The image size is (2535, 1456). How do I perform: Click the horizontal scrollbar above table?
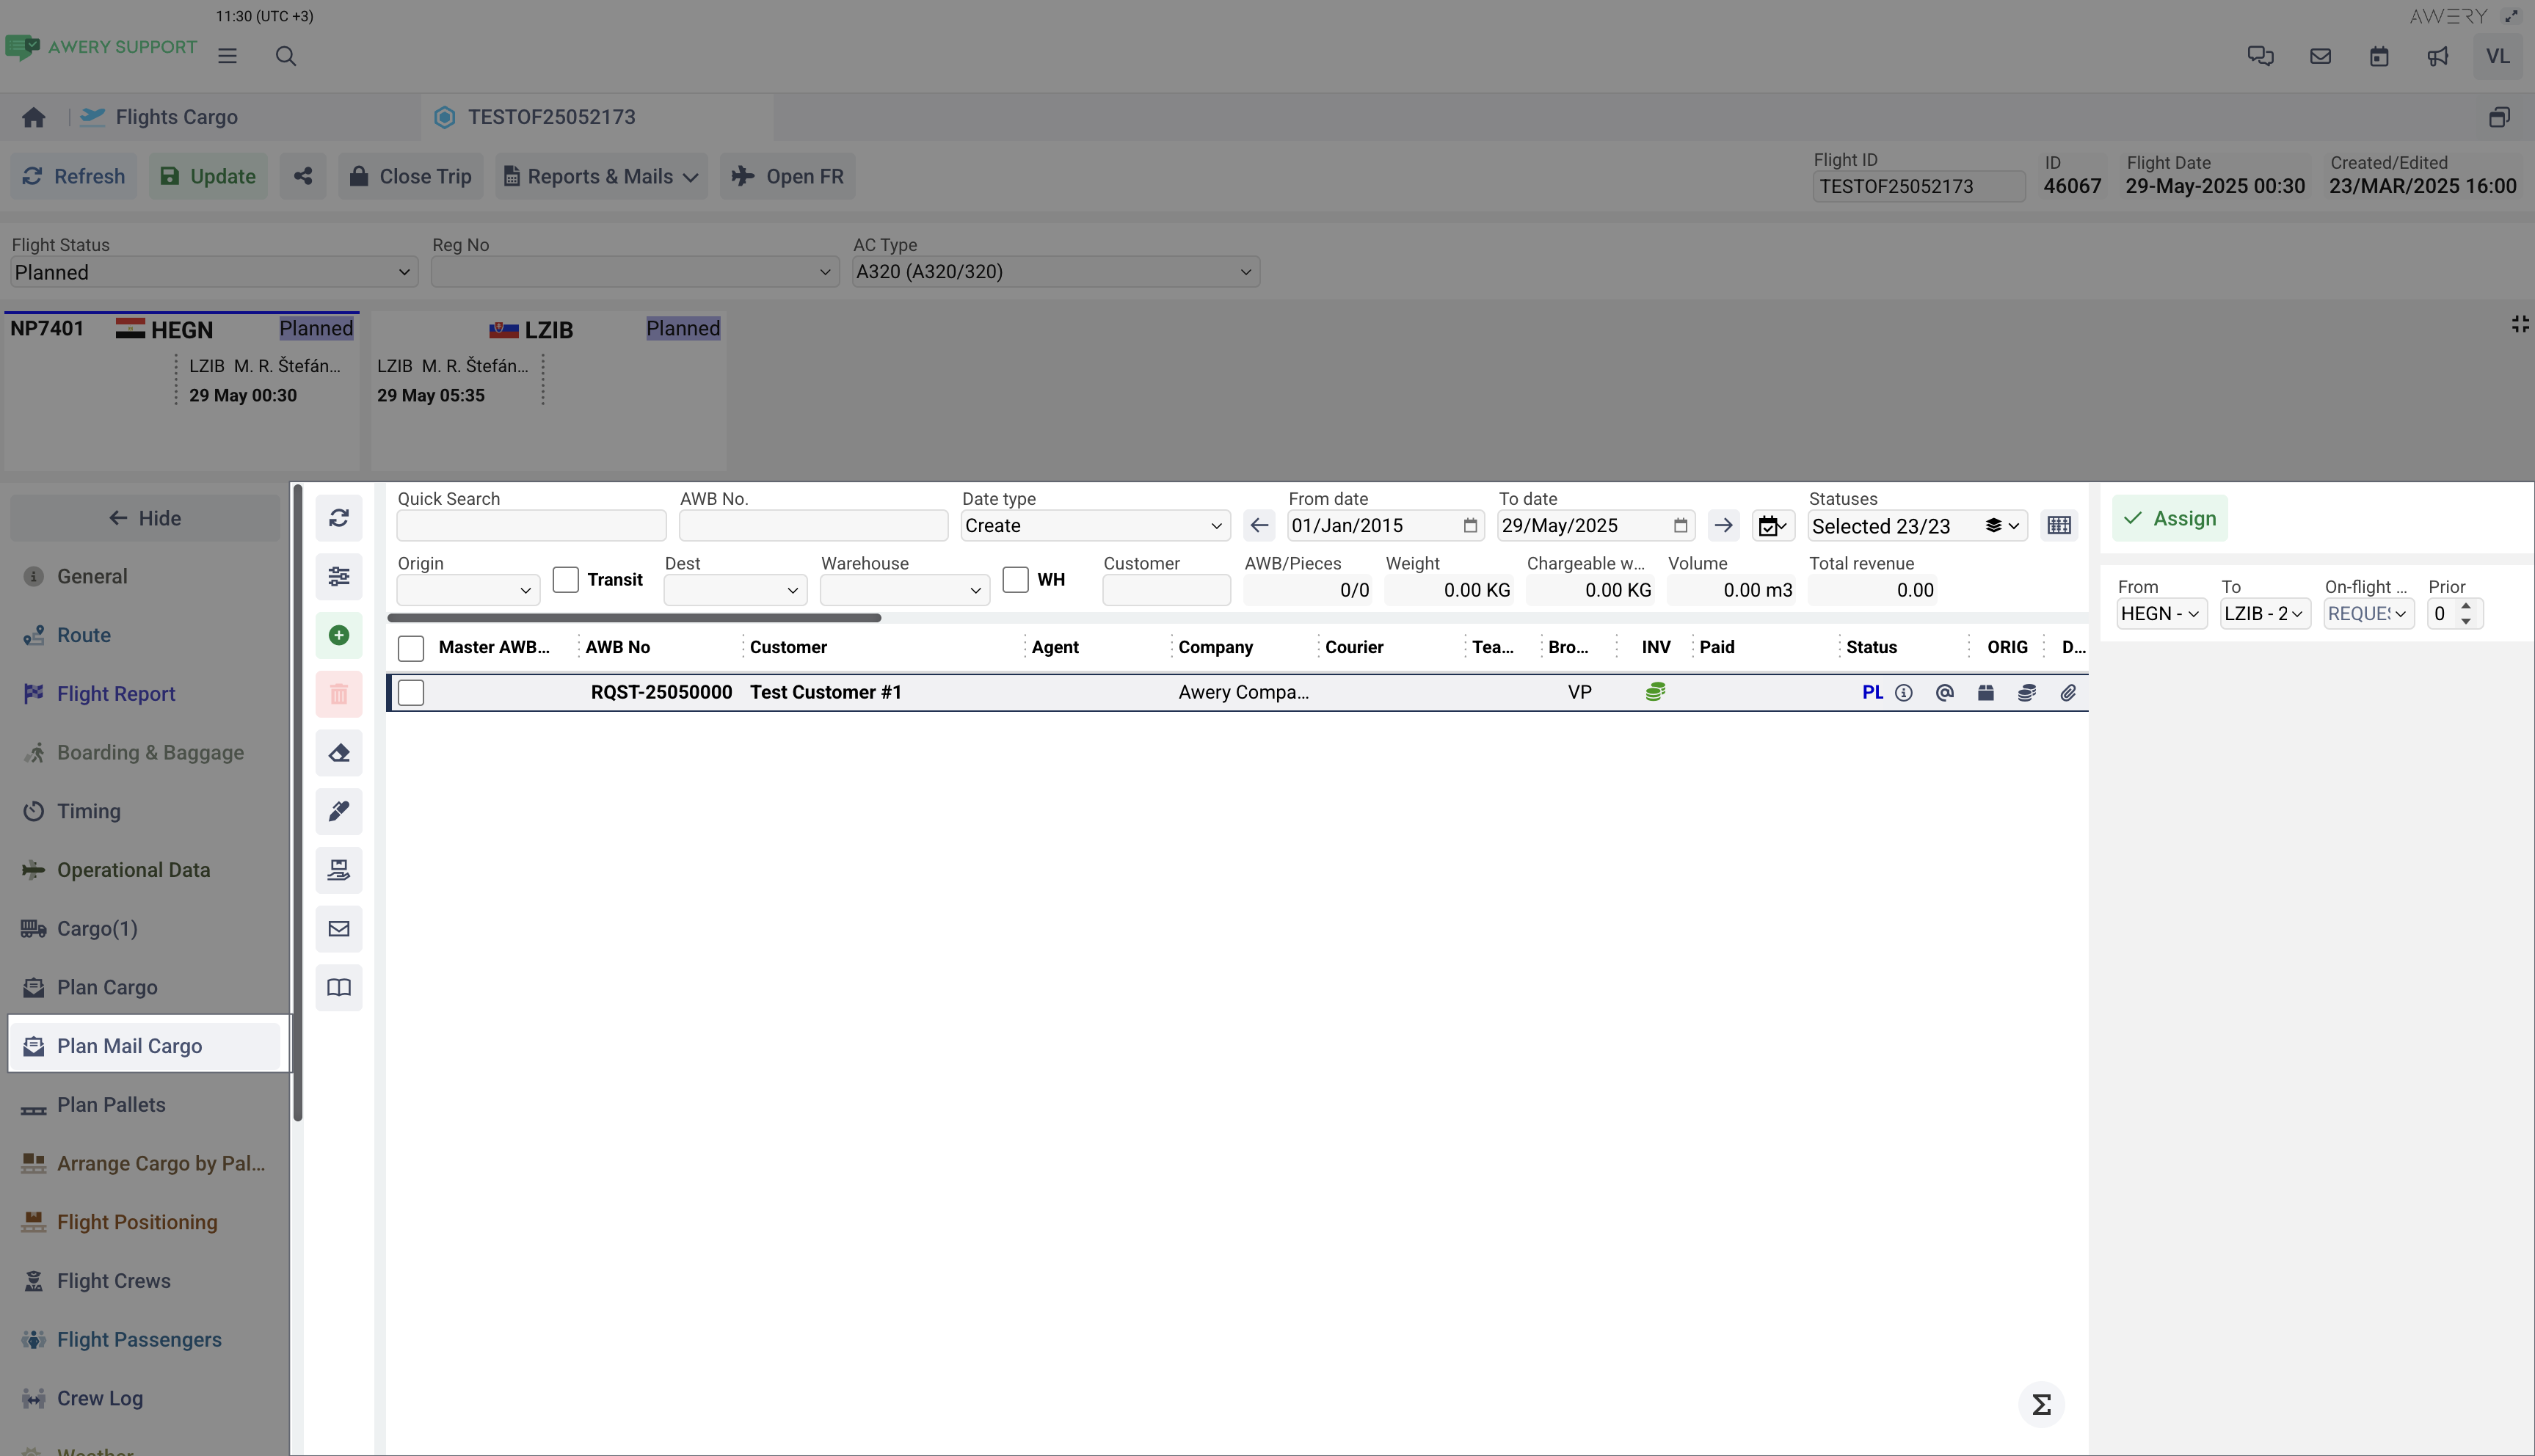click(x=634, y=618)
